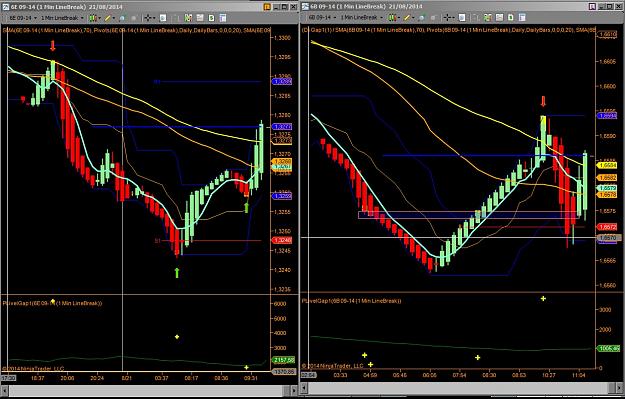This screenshot has width=625, height=399.
Task: Click purple instrument link button in 6B title bar
Action: 592,6
